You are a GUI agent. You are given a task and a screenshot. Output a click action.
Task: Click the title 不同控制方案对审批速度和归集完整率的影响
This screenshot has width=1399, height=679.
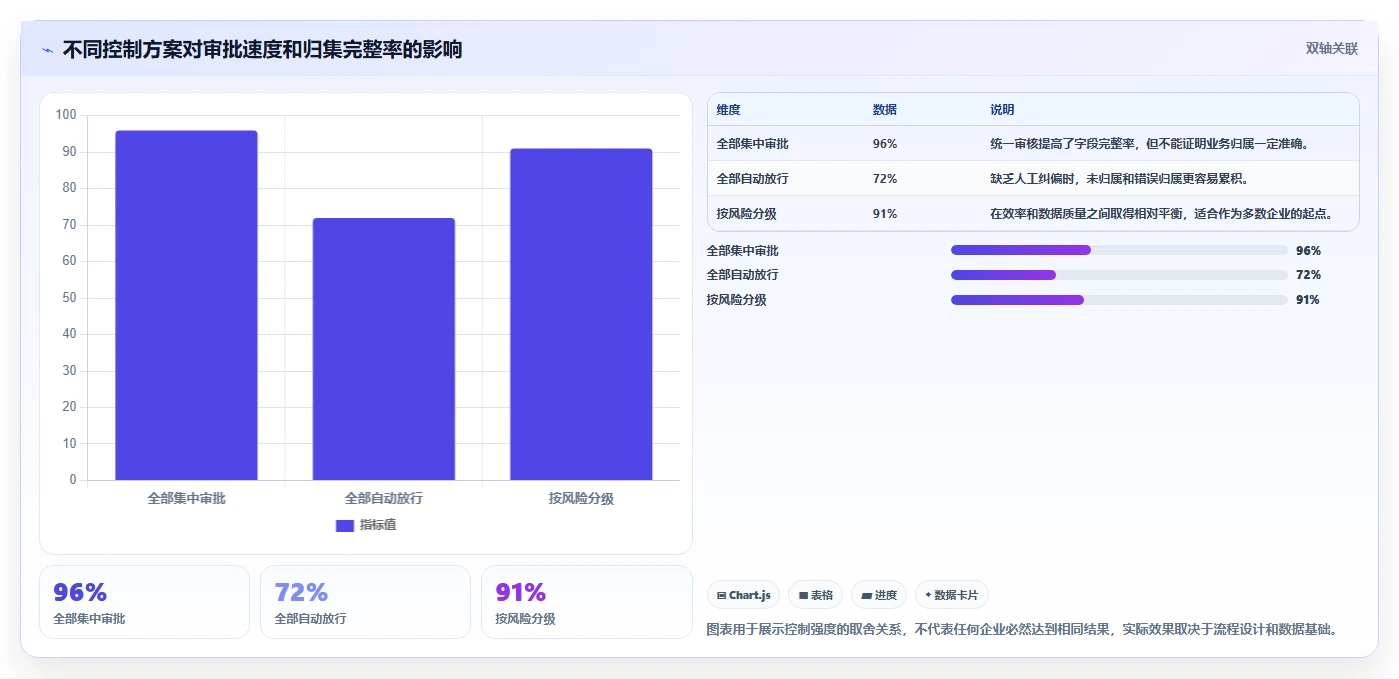click(262, 49)
